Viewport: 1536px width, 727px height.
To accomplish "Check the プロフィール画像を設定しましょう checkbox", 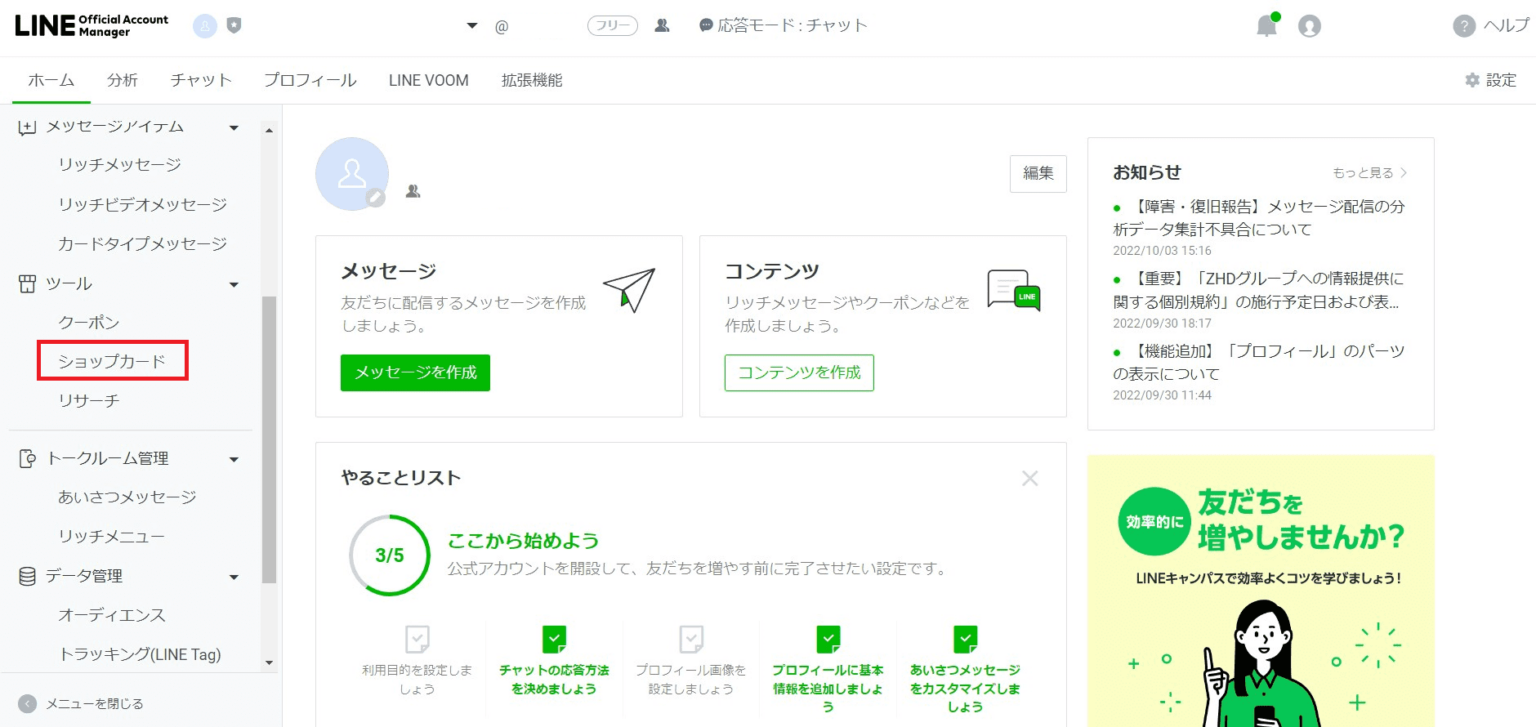I will tap(691, 640).
